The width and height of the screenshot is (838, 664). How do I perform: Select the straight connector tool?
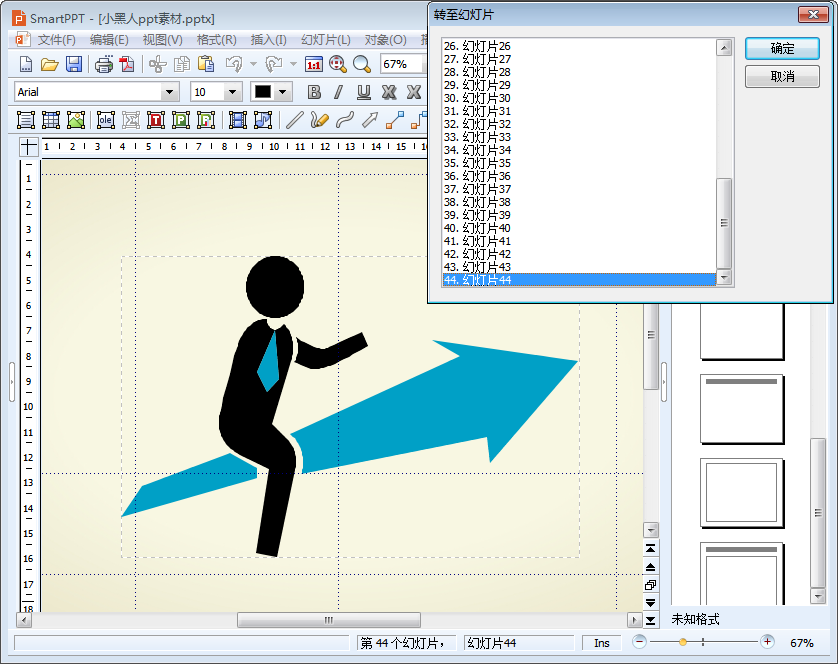click(394, 120)
